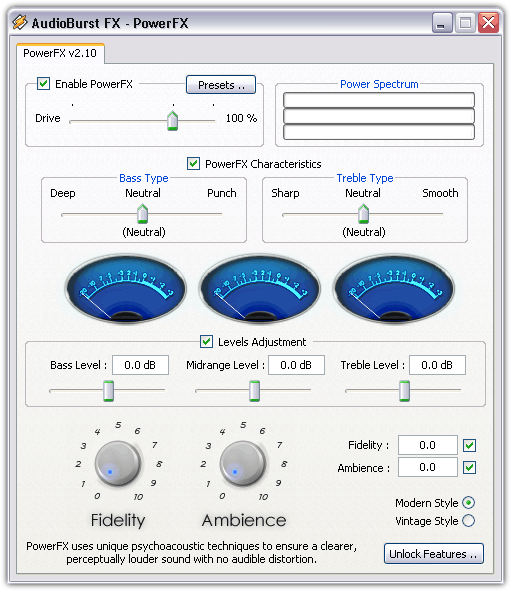Click the Drive slider thumb

[x=172, y=121]
